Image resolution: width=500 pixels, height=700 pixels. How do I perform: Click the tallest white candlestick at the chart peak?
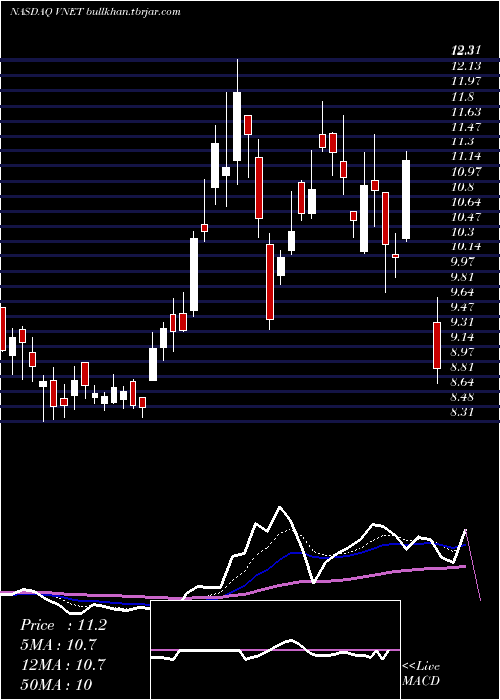pos(237,126)
